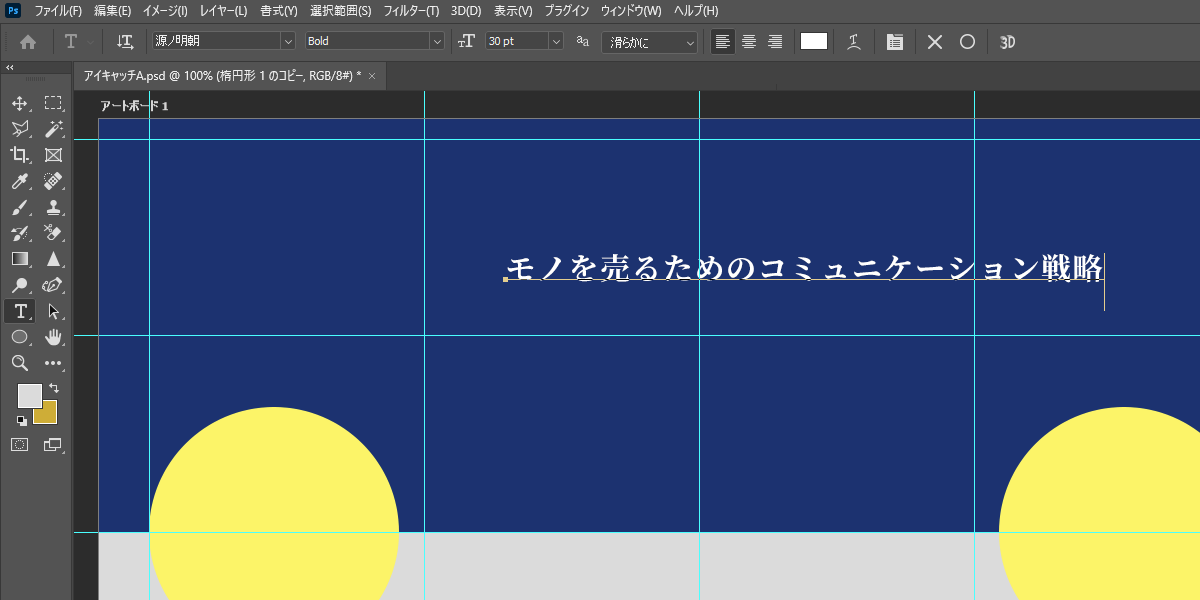Open the フィルター(T) menu
Image resolution: width=1200 pixels, height=600 pixels.
411,11
